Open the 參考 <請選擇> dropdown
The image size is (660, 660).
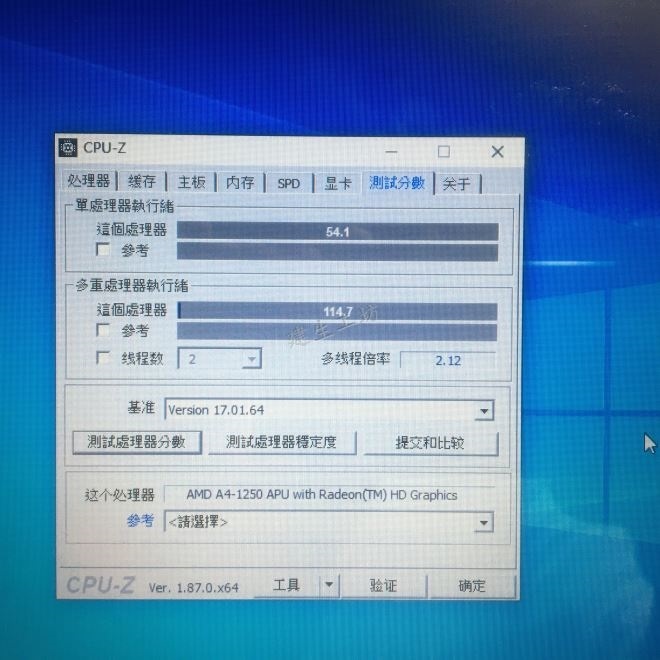[329, 522]
